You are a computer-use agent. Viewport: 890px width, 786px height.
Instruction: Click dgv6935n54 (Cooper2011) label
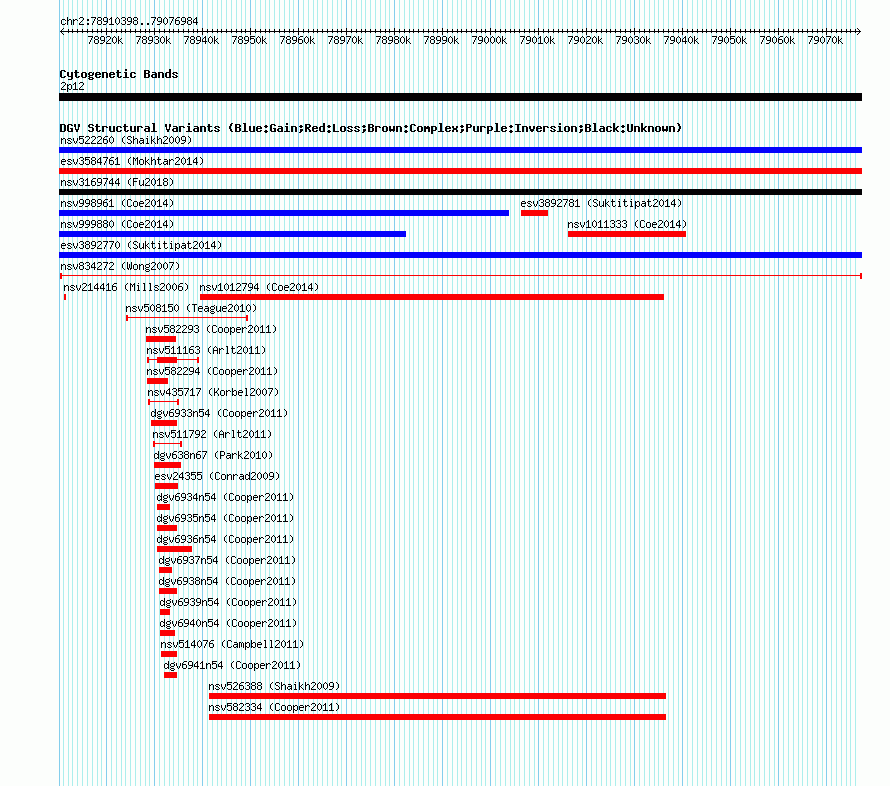click(225, 518)
